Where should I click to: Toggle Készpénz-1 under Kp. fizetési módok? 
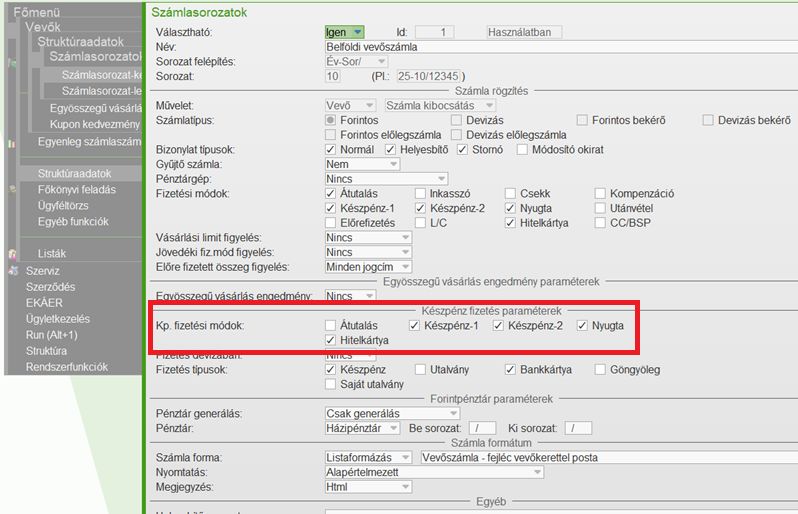[414, 325]
